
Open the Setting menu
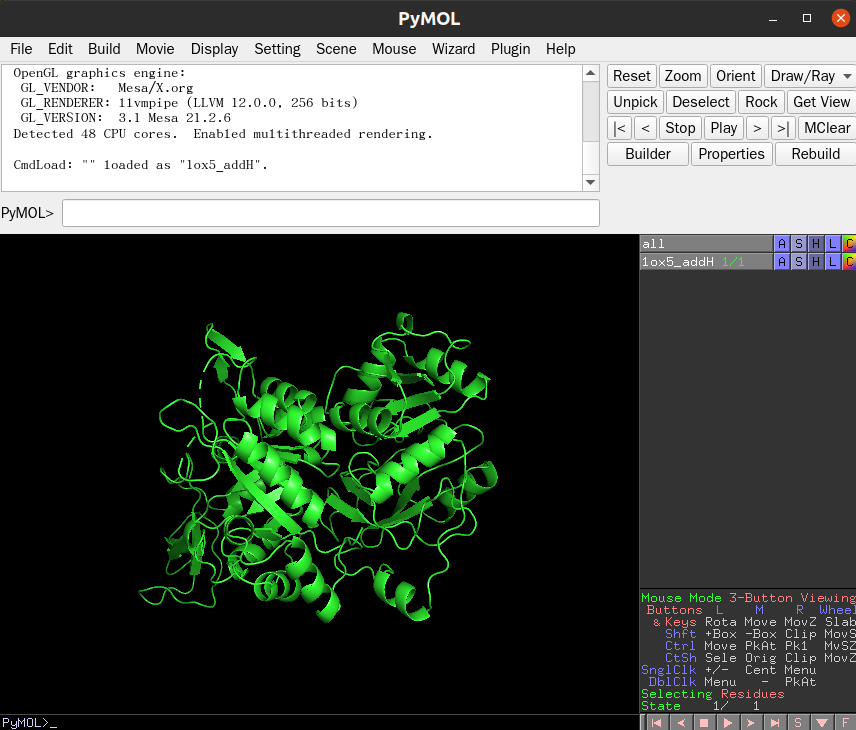pyautogui.click(x=277, y=49)
